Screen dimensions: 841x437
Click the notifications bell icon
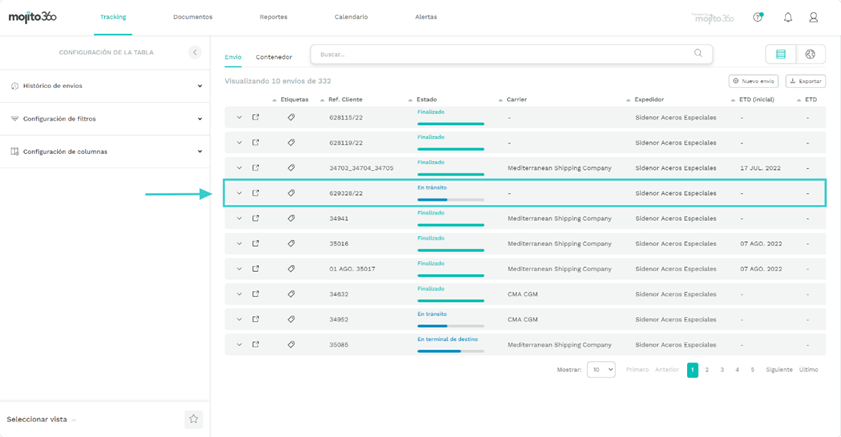pyautogui.click(x=788, y=17)
